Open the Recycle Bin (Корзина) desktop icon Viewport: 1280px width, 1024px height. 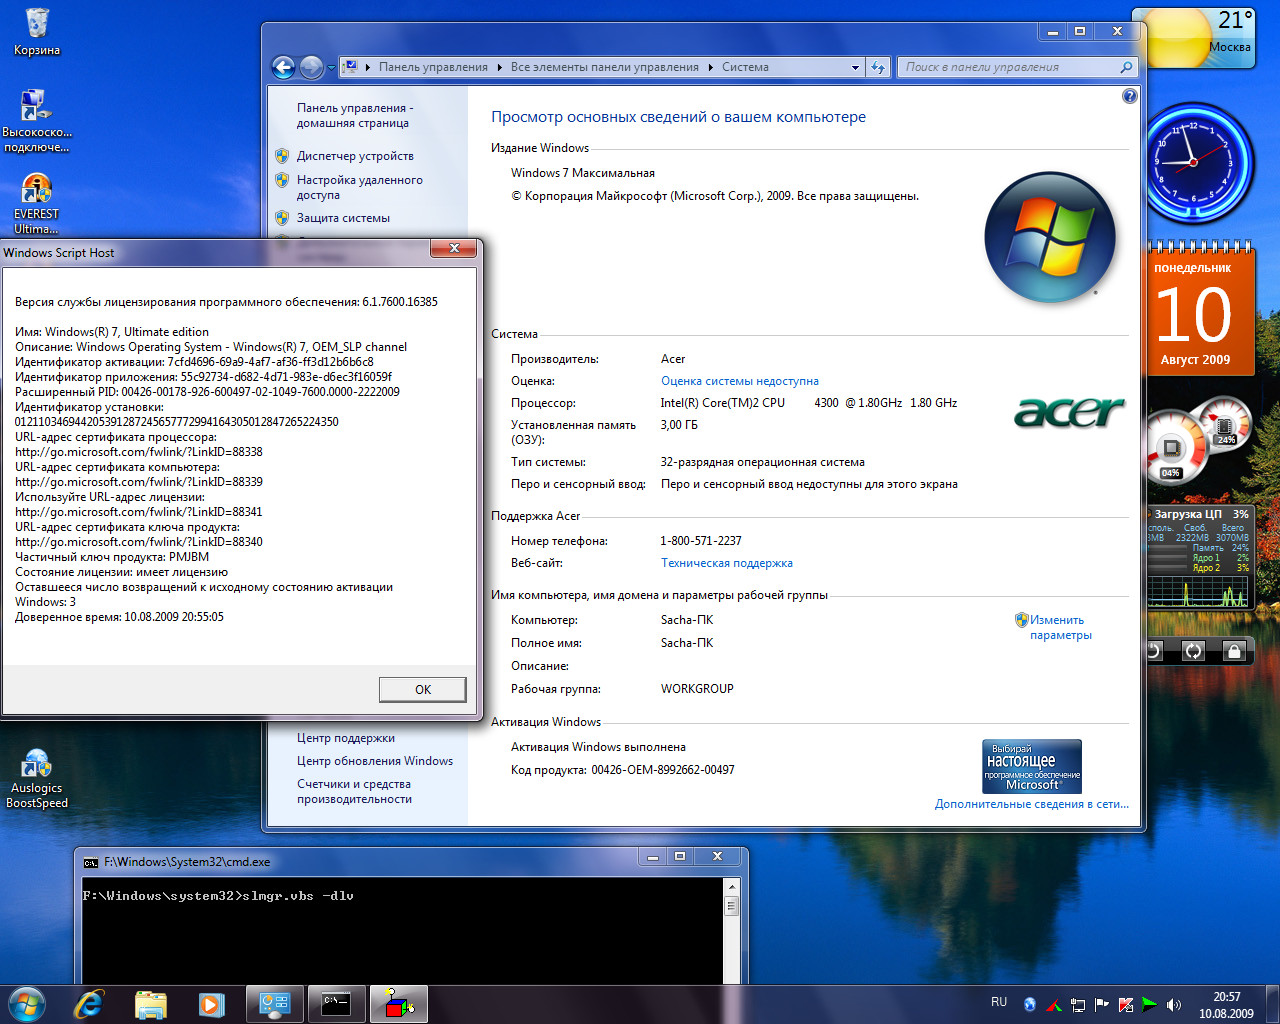37,32
